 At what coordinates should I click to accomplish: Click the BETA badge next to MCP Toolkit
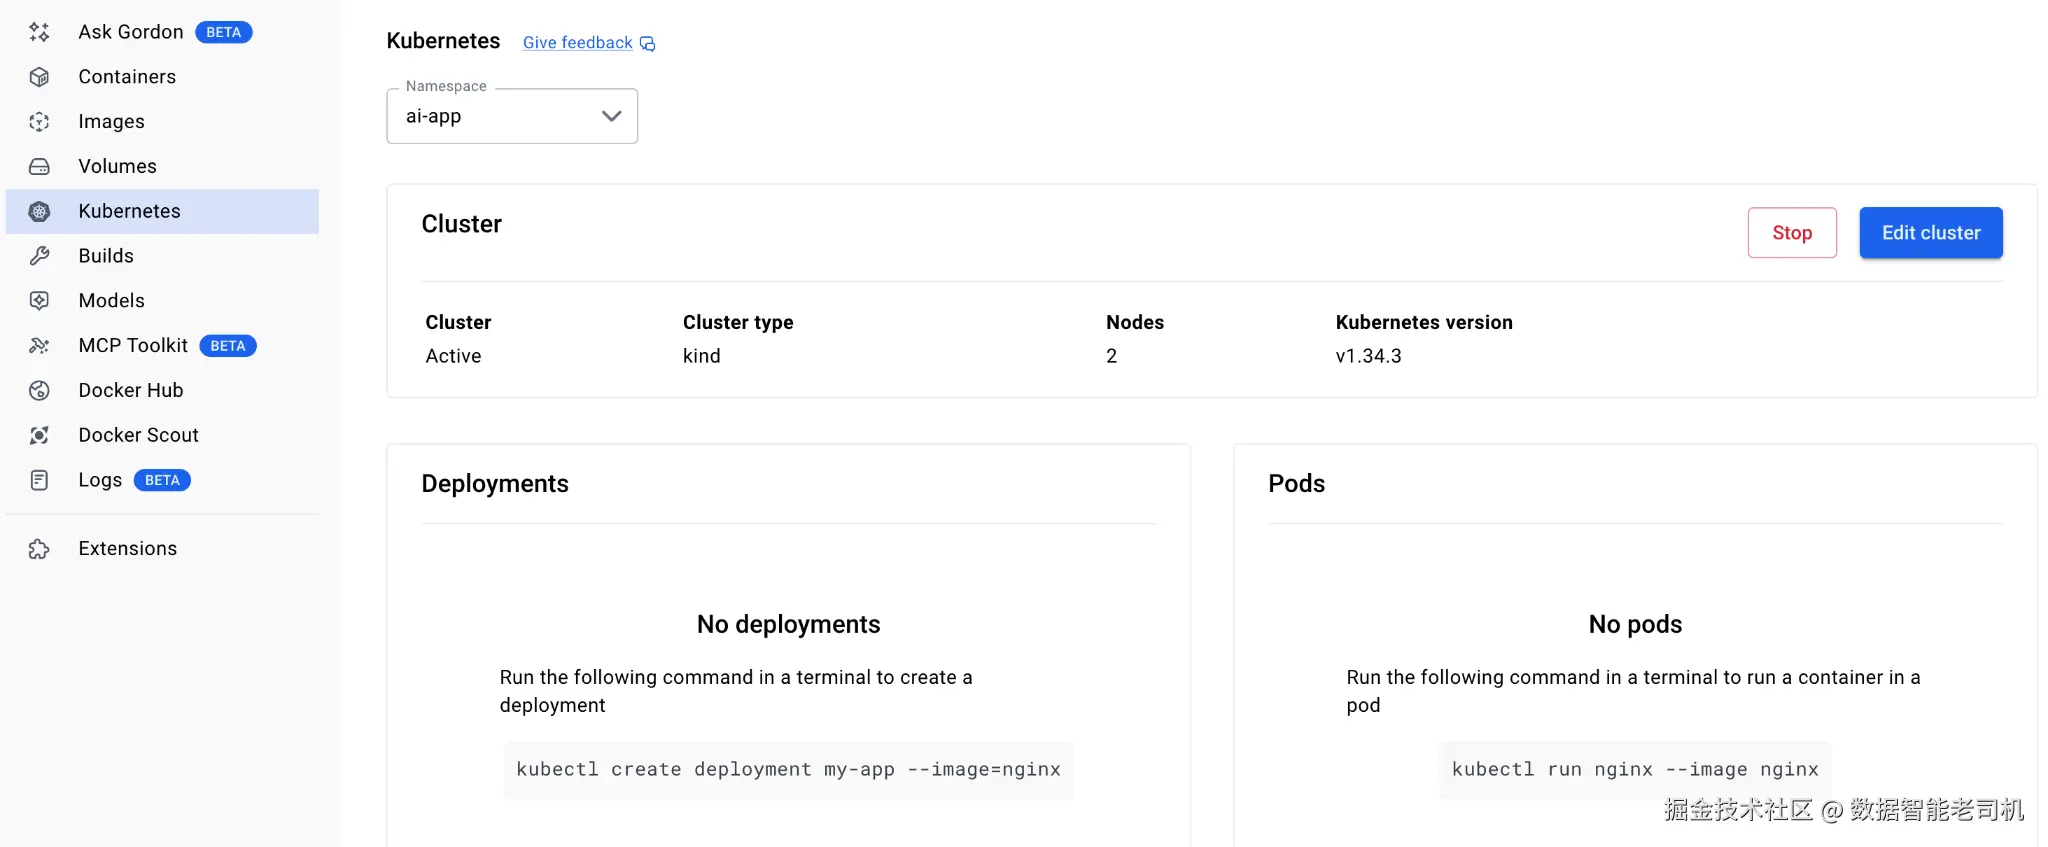click(228, 346)
